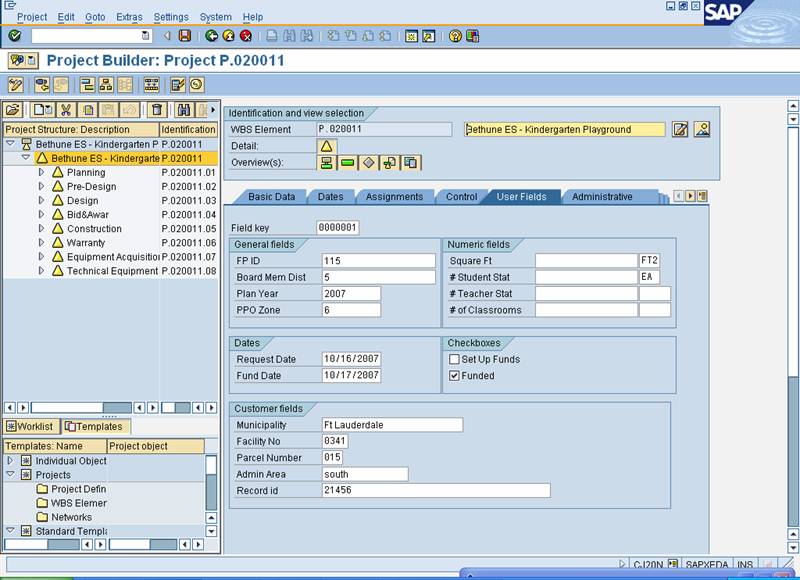800x580 pixels.
Task: Click the Copy icon in tree toolbar
Action: 88,110
